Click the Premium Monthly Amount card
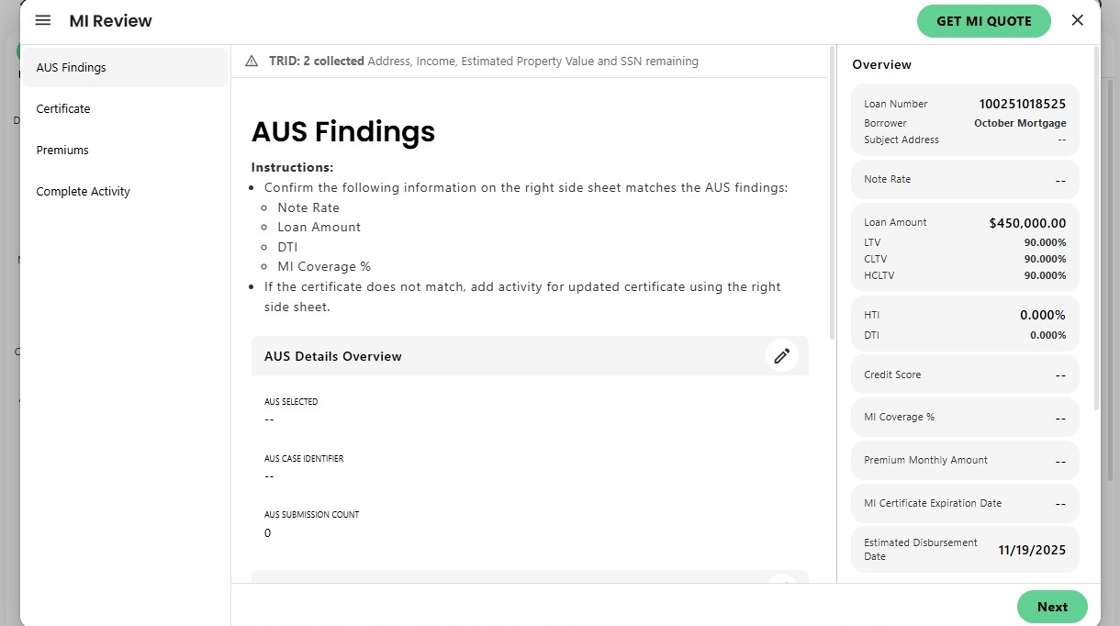 (x=965, y=461)
